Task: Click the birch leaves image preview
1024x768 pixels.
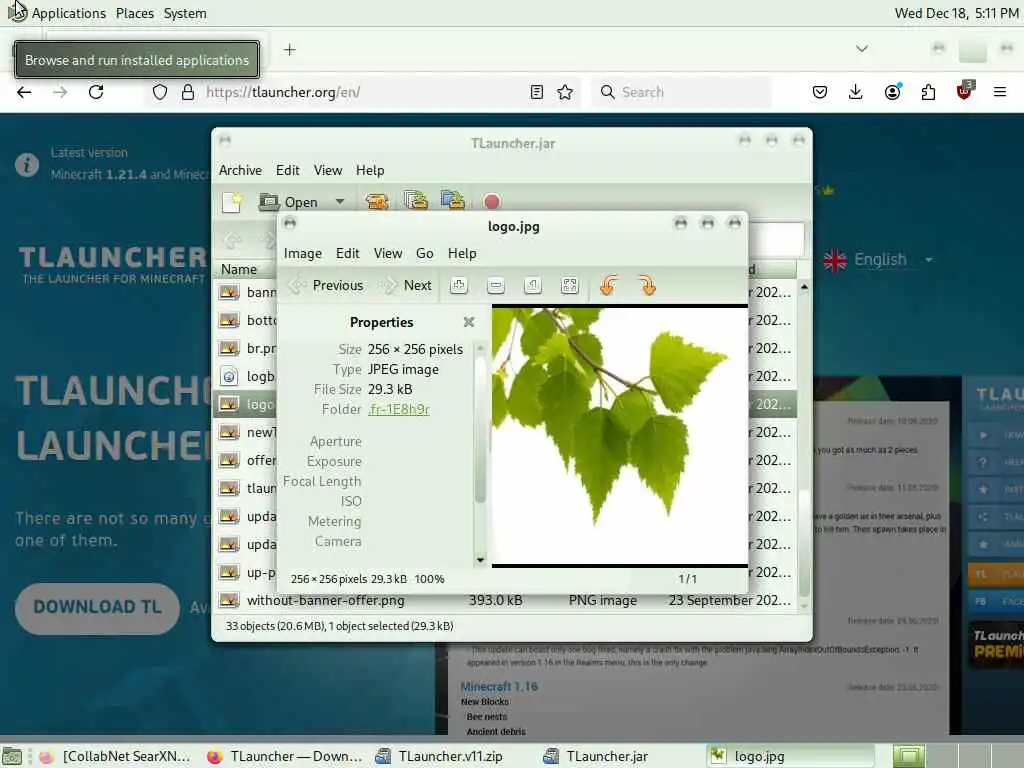Action: click(618, 436)
